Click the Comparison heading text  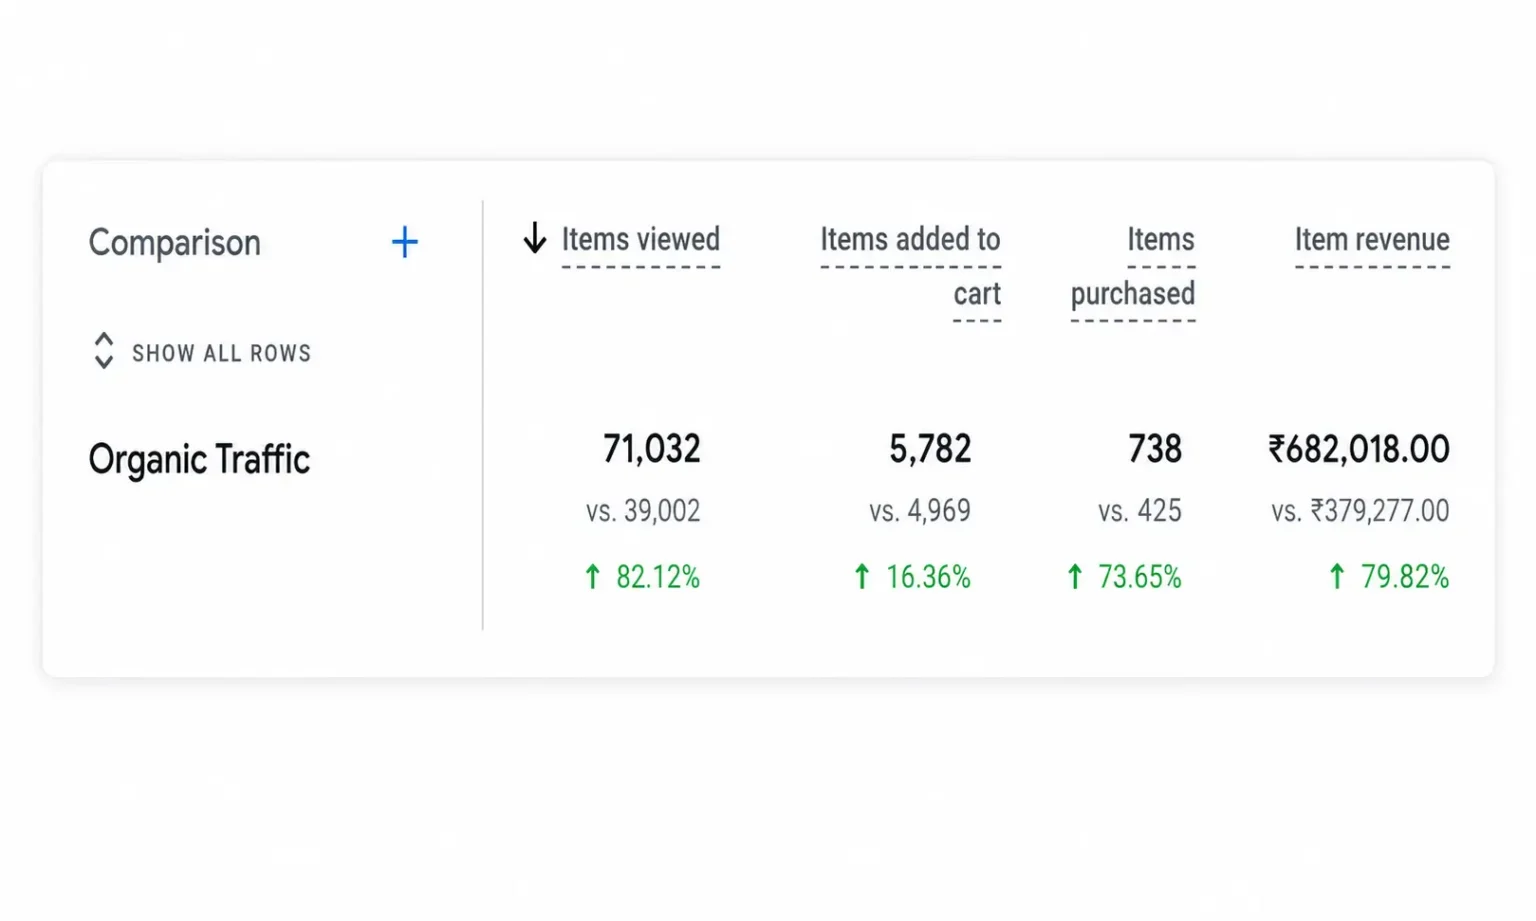tap(175, 243)
